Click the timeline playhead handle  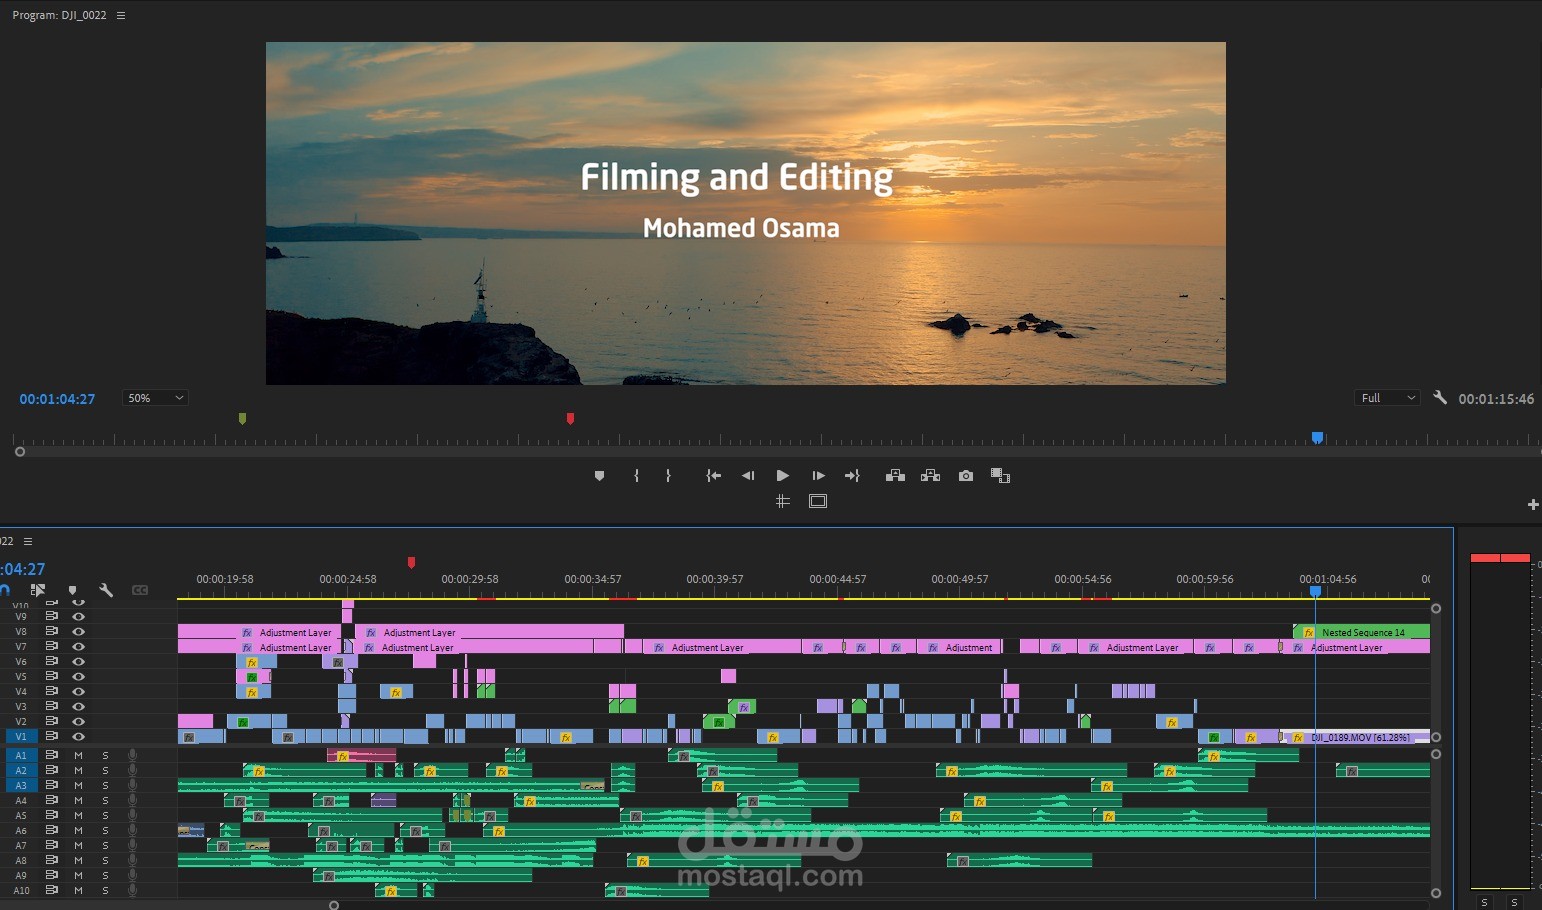[1316, 592]
